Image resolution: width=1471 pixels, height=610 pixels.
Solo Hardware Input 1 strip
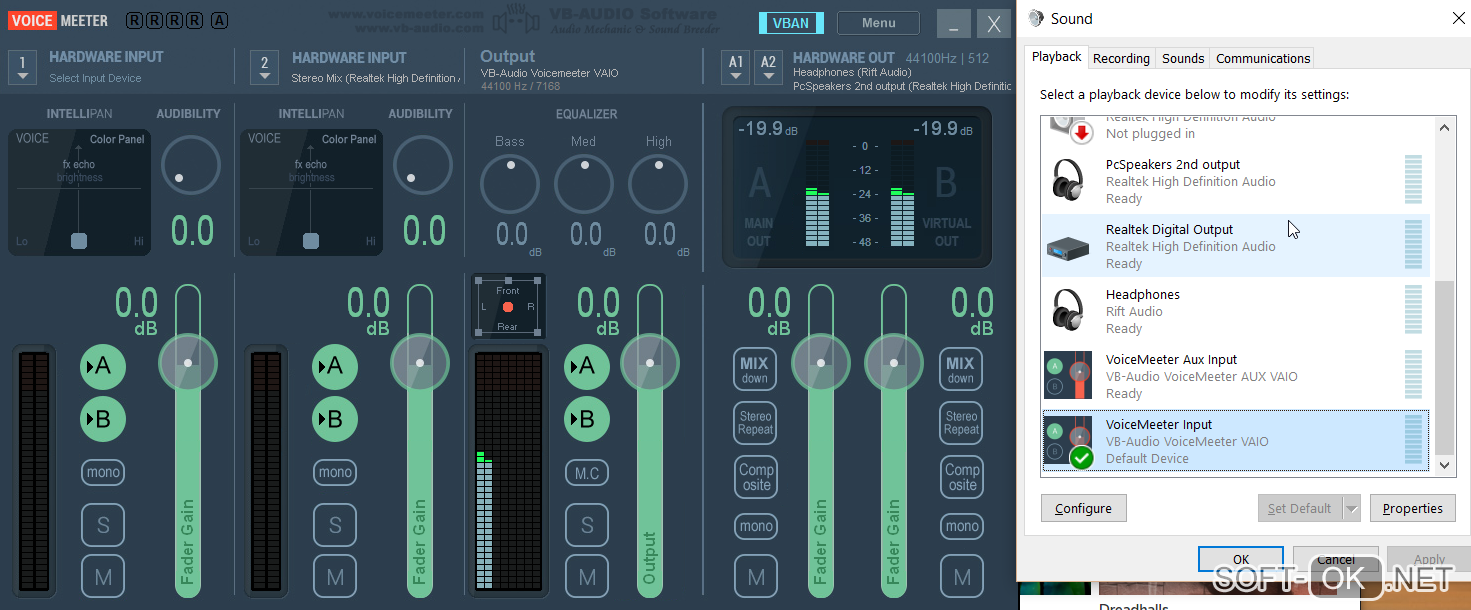pos(103,525)
